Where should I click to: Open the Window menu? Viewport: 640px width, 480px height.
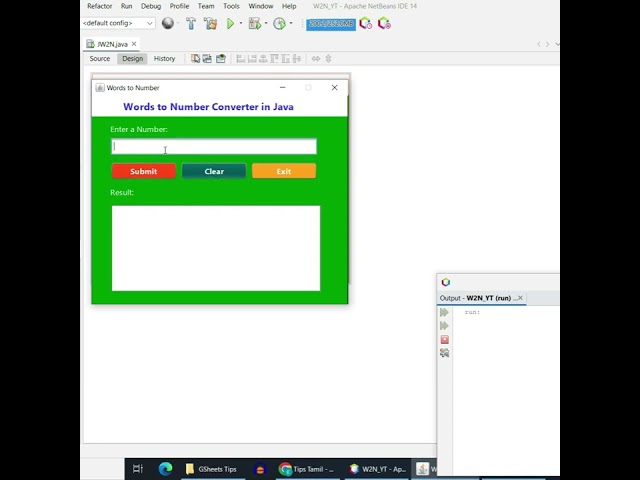[x=261, y=6]
